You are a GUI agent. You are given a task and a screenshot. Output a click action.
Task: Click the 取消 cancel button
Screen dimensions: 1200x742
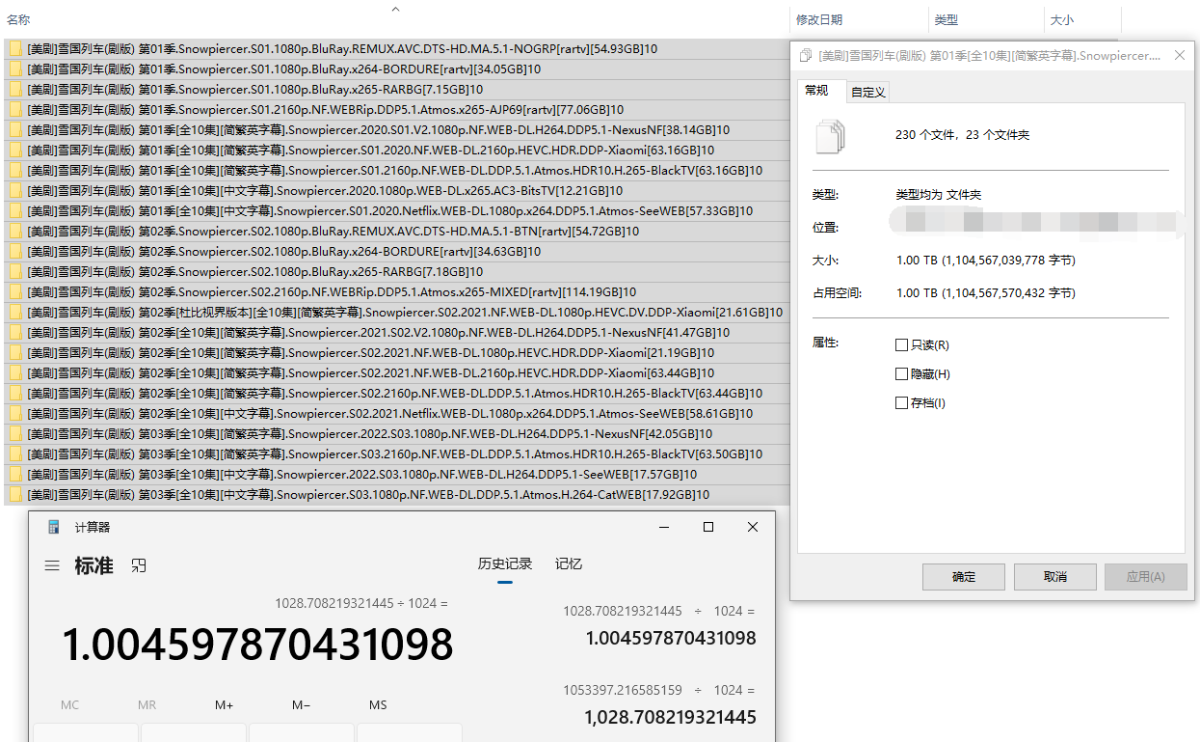pos(1055,577)
